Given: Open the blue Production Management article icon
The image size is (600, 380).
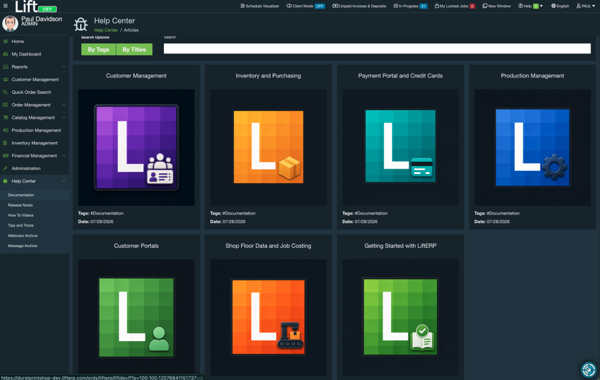Looking at the screenshot, I should 532,147.
